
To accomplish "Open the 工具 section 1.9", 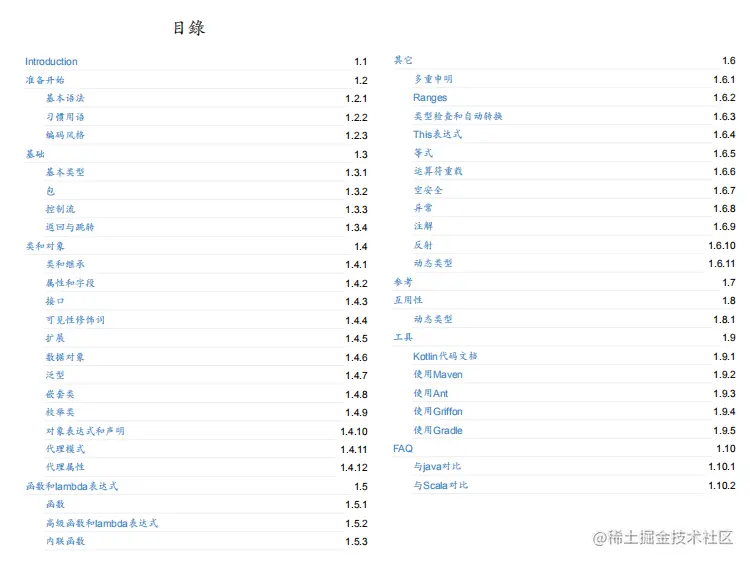I will click(x=403, y=337).
